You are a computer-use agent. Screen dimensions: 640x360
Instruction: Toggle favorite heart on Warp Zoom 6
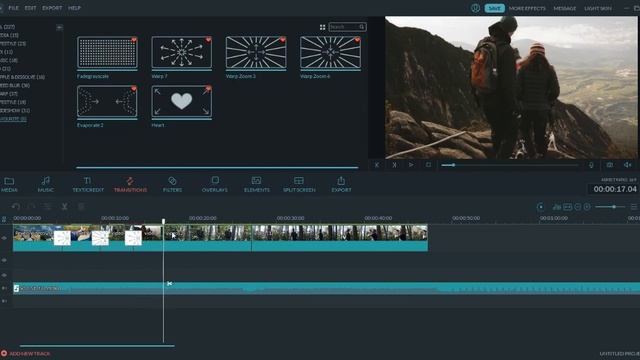click(357, 40)
